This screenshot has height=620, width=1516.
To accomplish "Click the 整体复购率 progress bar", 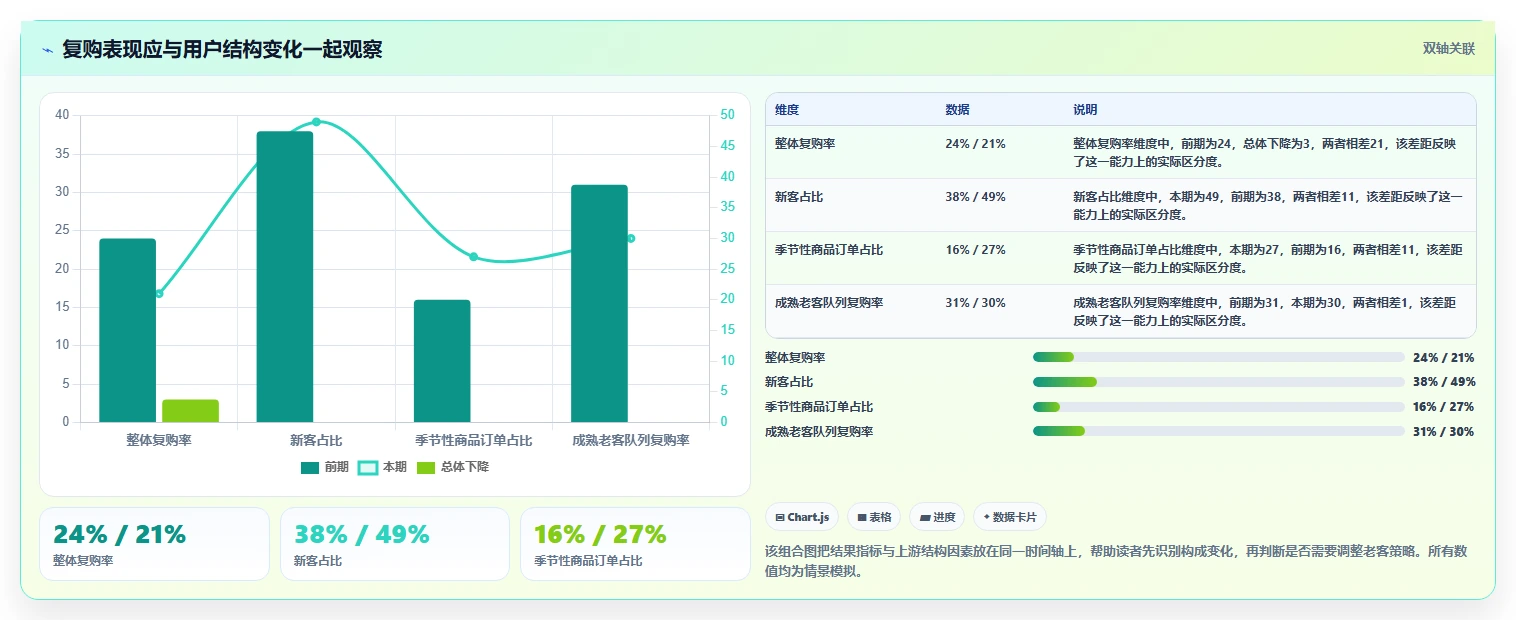I will coord(1219,357).
